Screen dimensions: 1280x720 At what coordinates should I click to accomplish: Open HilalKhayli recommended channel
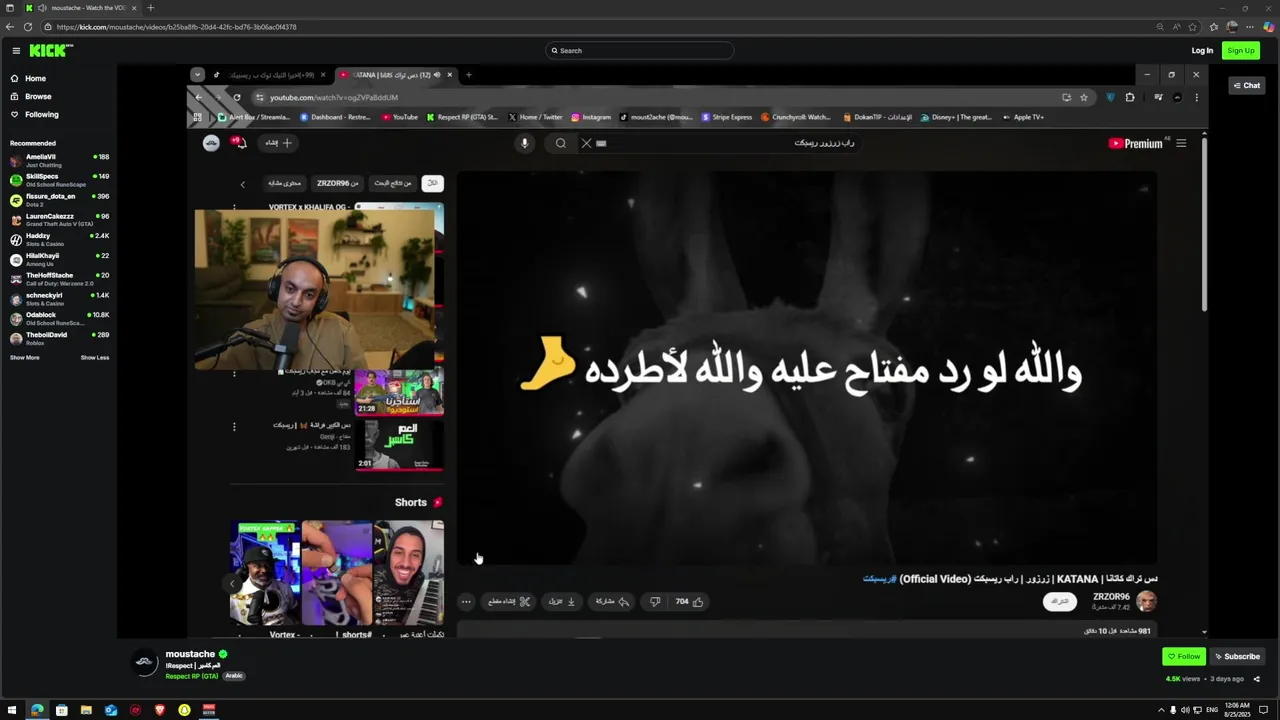point(59,259)
